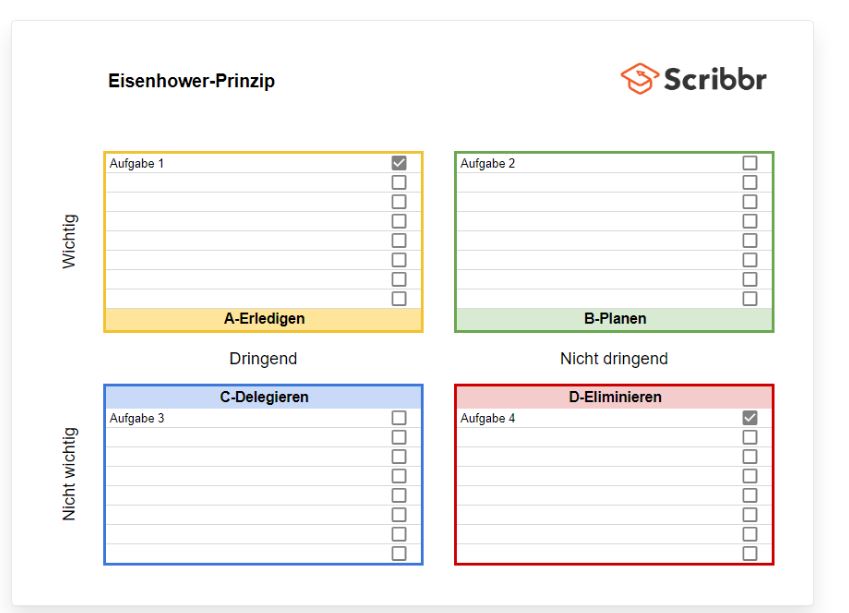Select the Aufgabe 2 task cell
This screenshot has width=849, height=613.
tap(590, 164)
